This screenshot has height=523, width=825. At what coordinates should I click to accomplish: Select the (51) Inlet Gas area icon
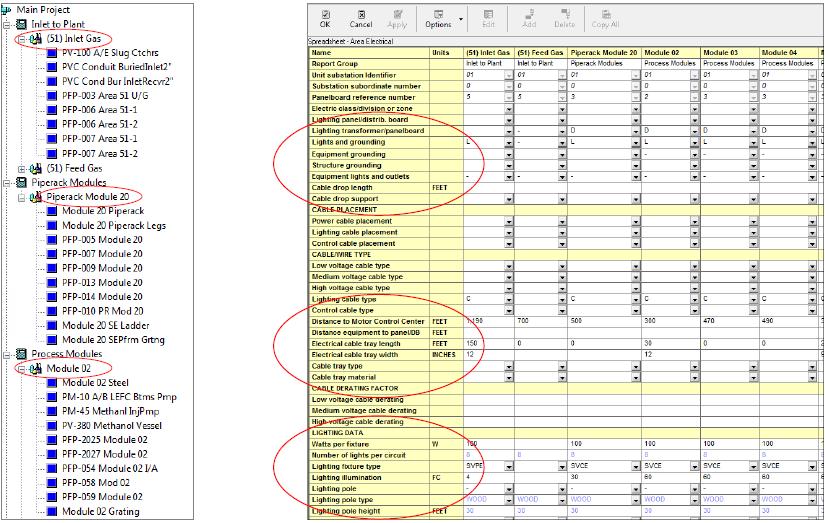tap(36, 39)
